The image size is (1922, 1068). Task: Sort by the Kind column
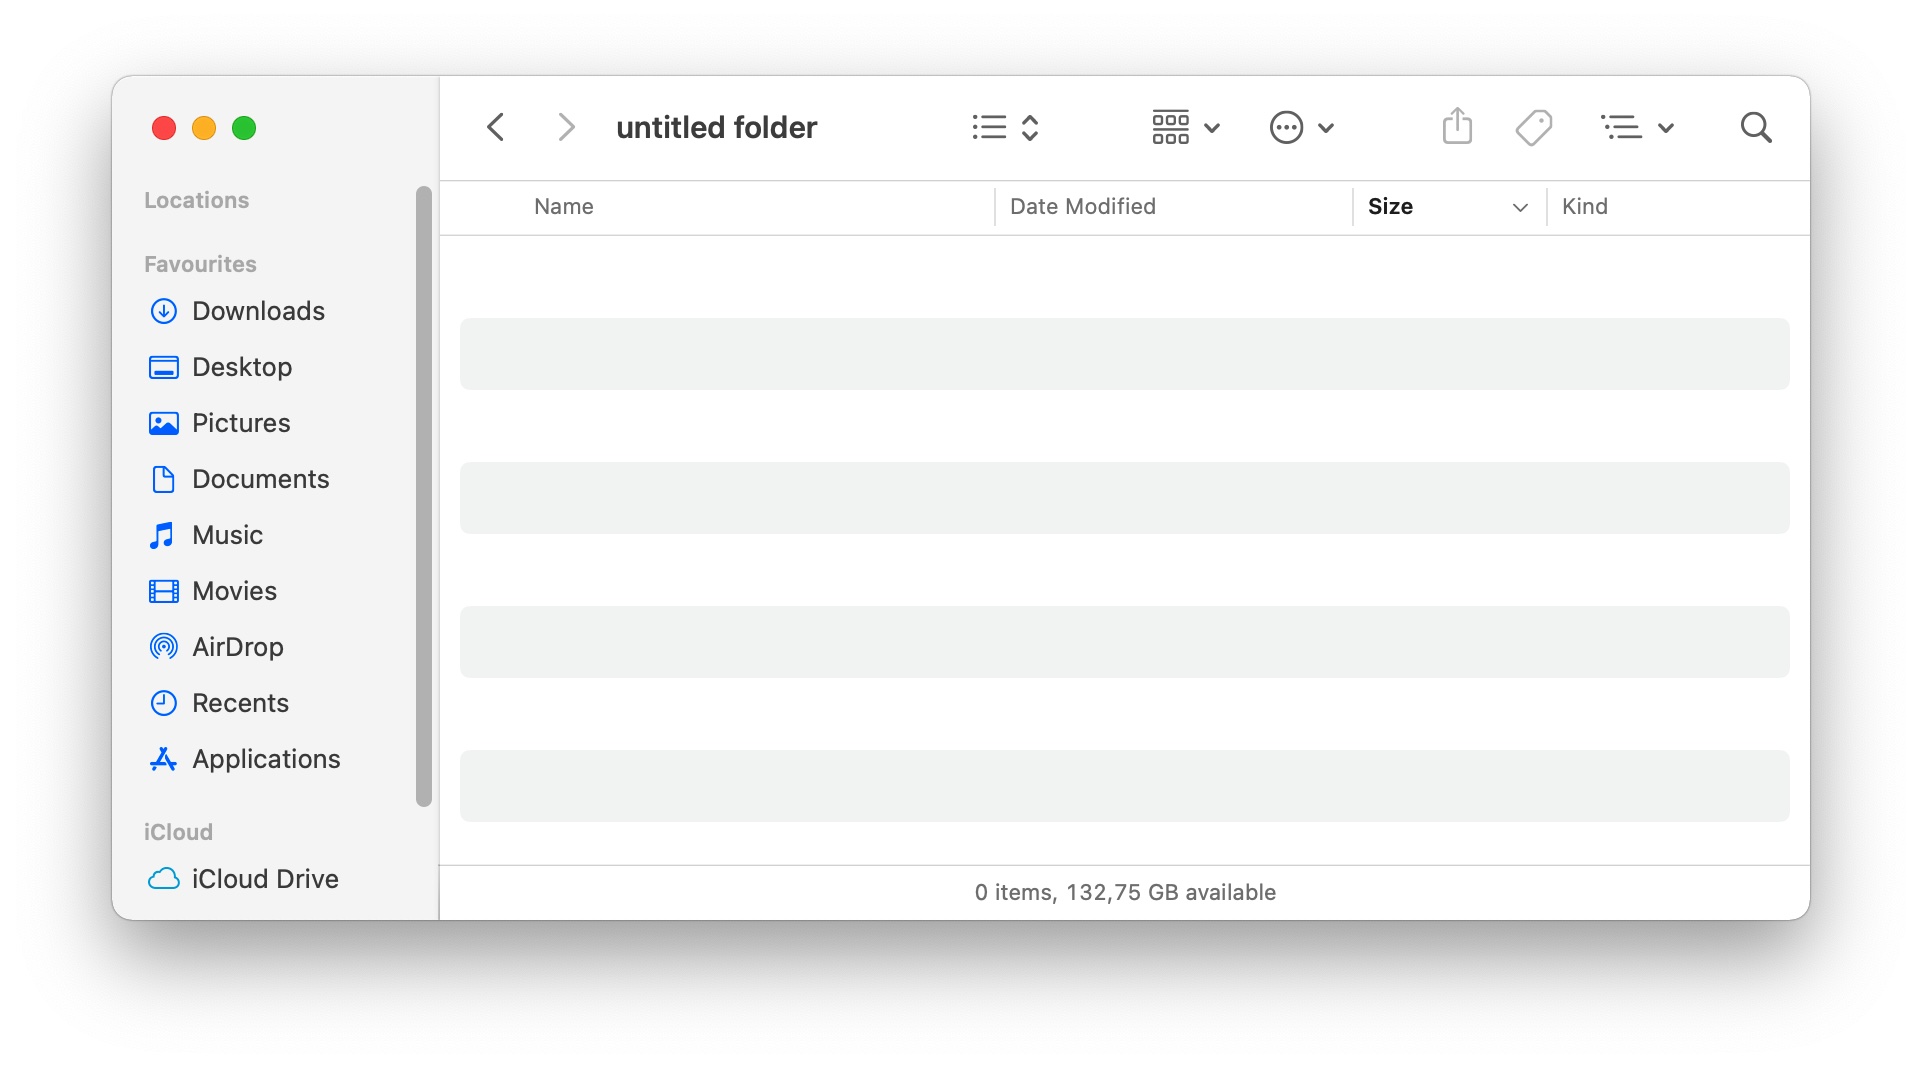(1585, 207)
